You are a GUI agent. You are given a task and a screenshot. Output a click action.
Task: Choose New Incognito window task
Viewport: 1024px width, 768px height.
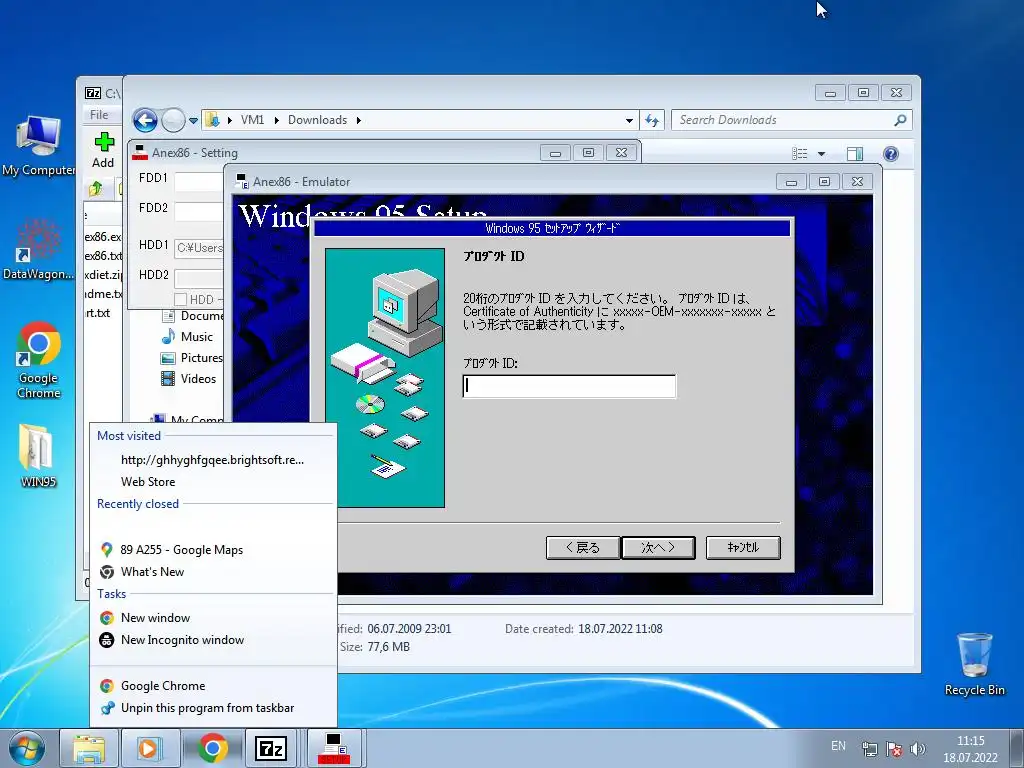click(182, 640)
